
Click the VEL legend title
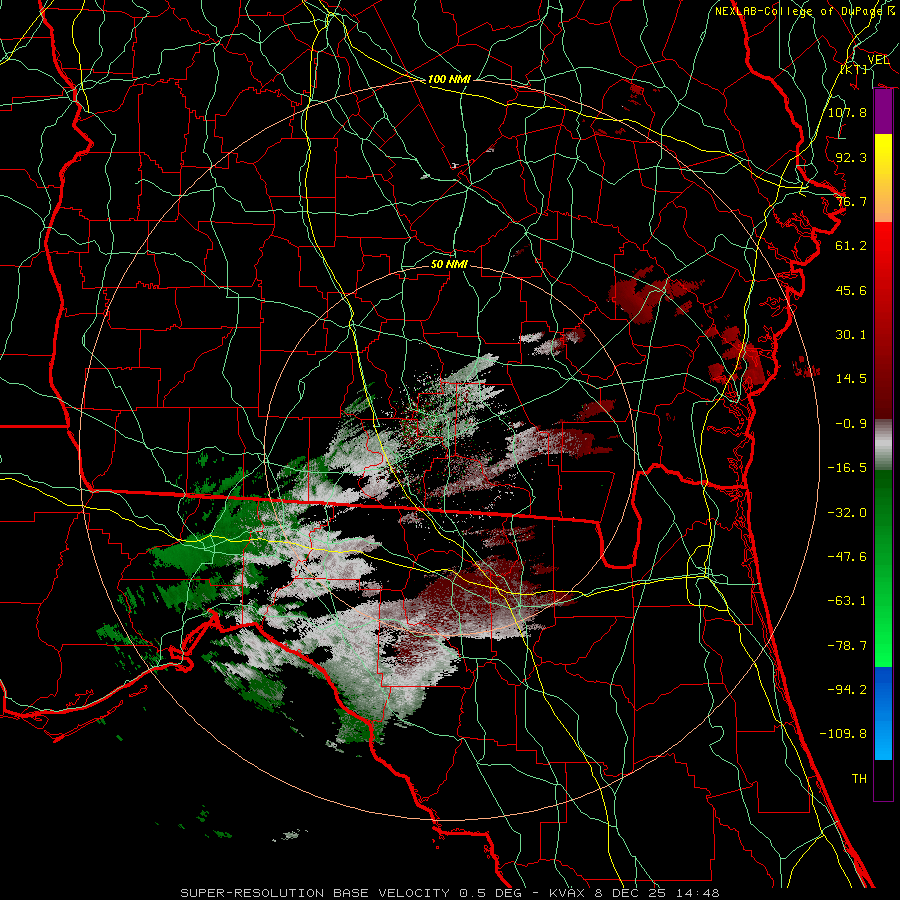pyautogui.click(x=878, y=60)
